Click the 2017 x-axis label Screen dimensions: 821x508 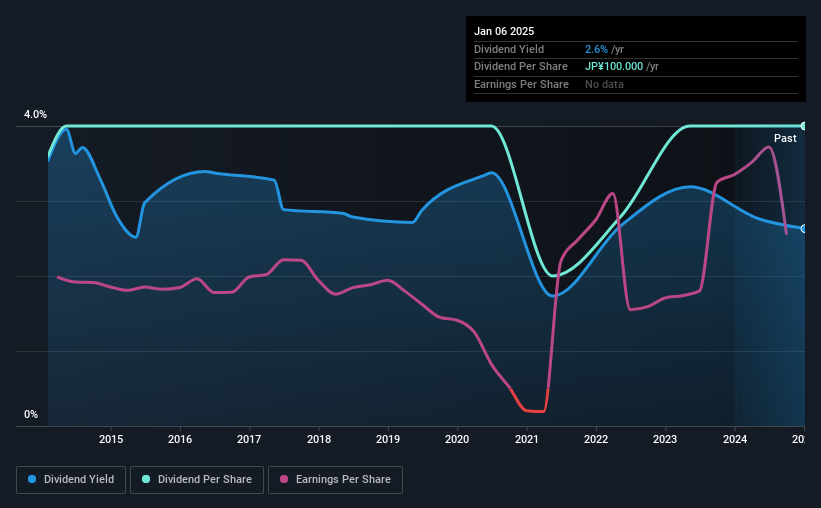[x=249, y=439]
